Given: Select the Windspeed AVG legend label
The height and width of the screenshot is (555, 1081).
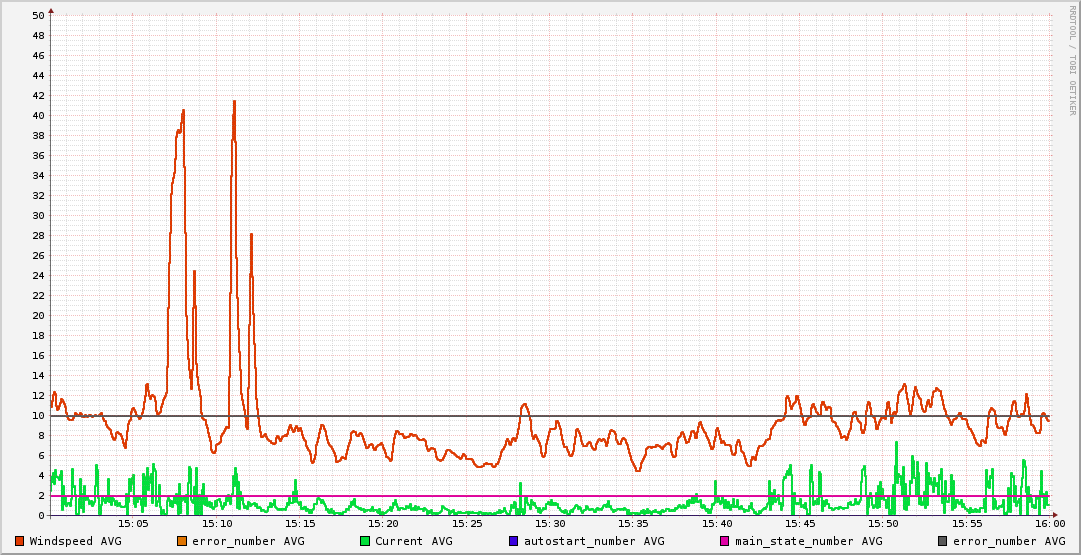Looking at the screenshot, I should pos(75,541).
